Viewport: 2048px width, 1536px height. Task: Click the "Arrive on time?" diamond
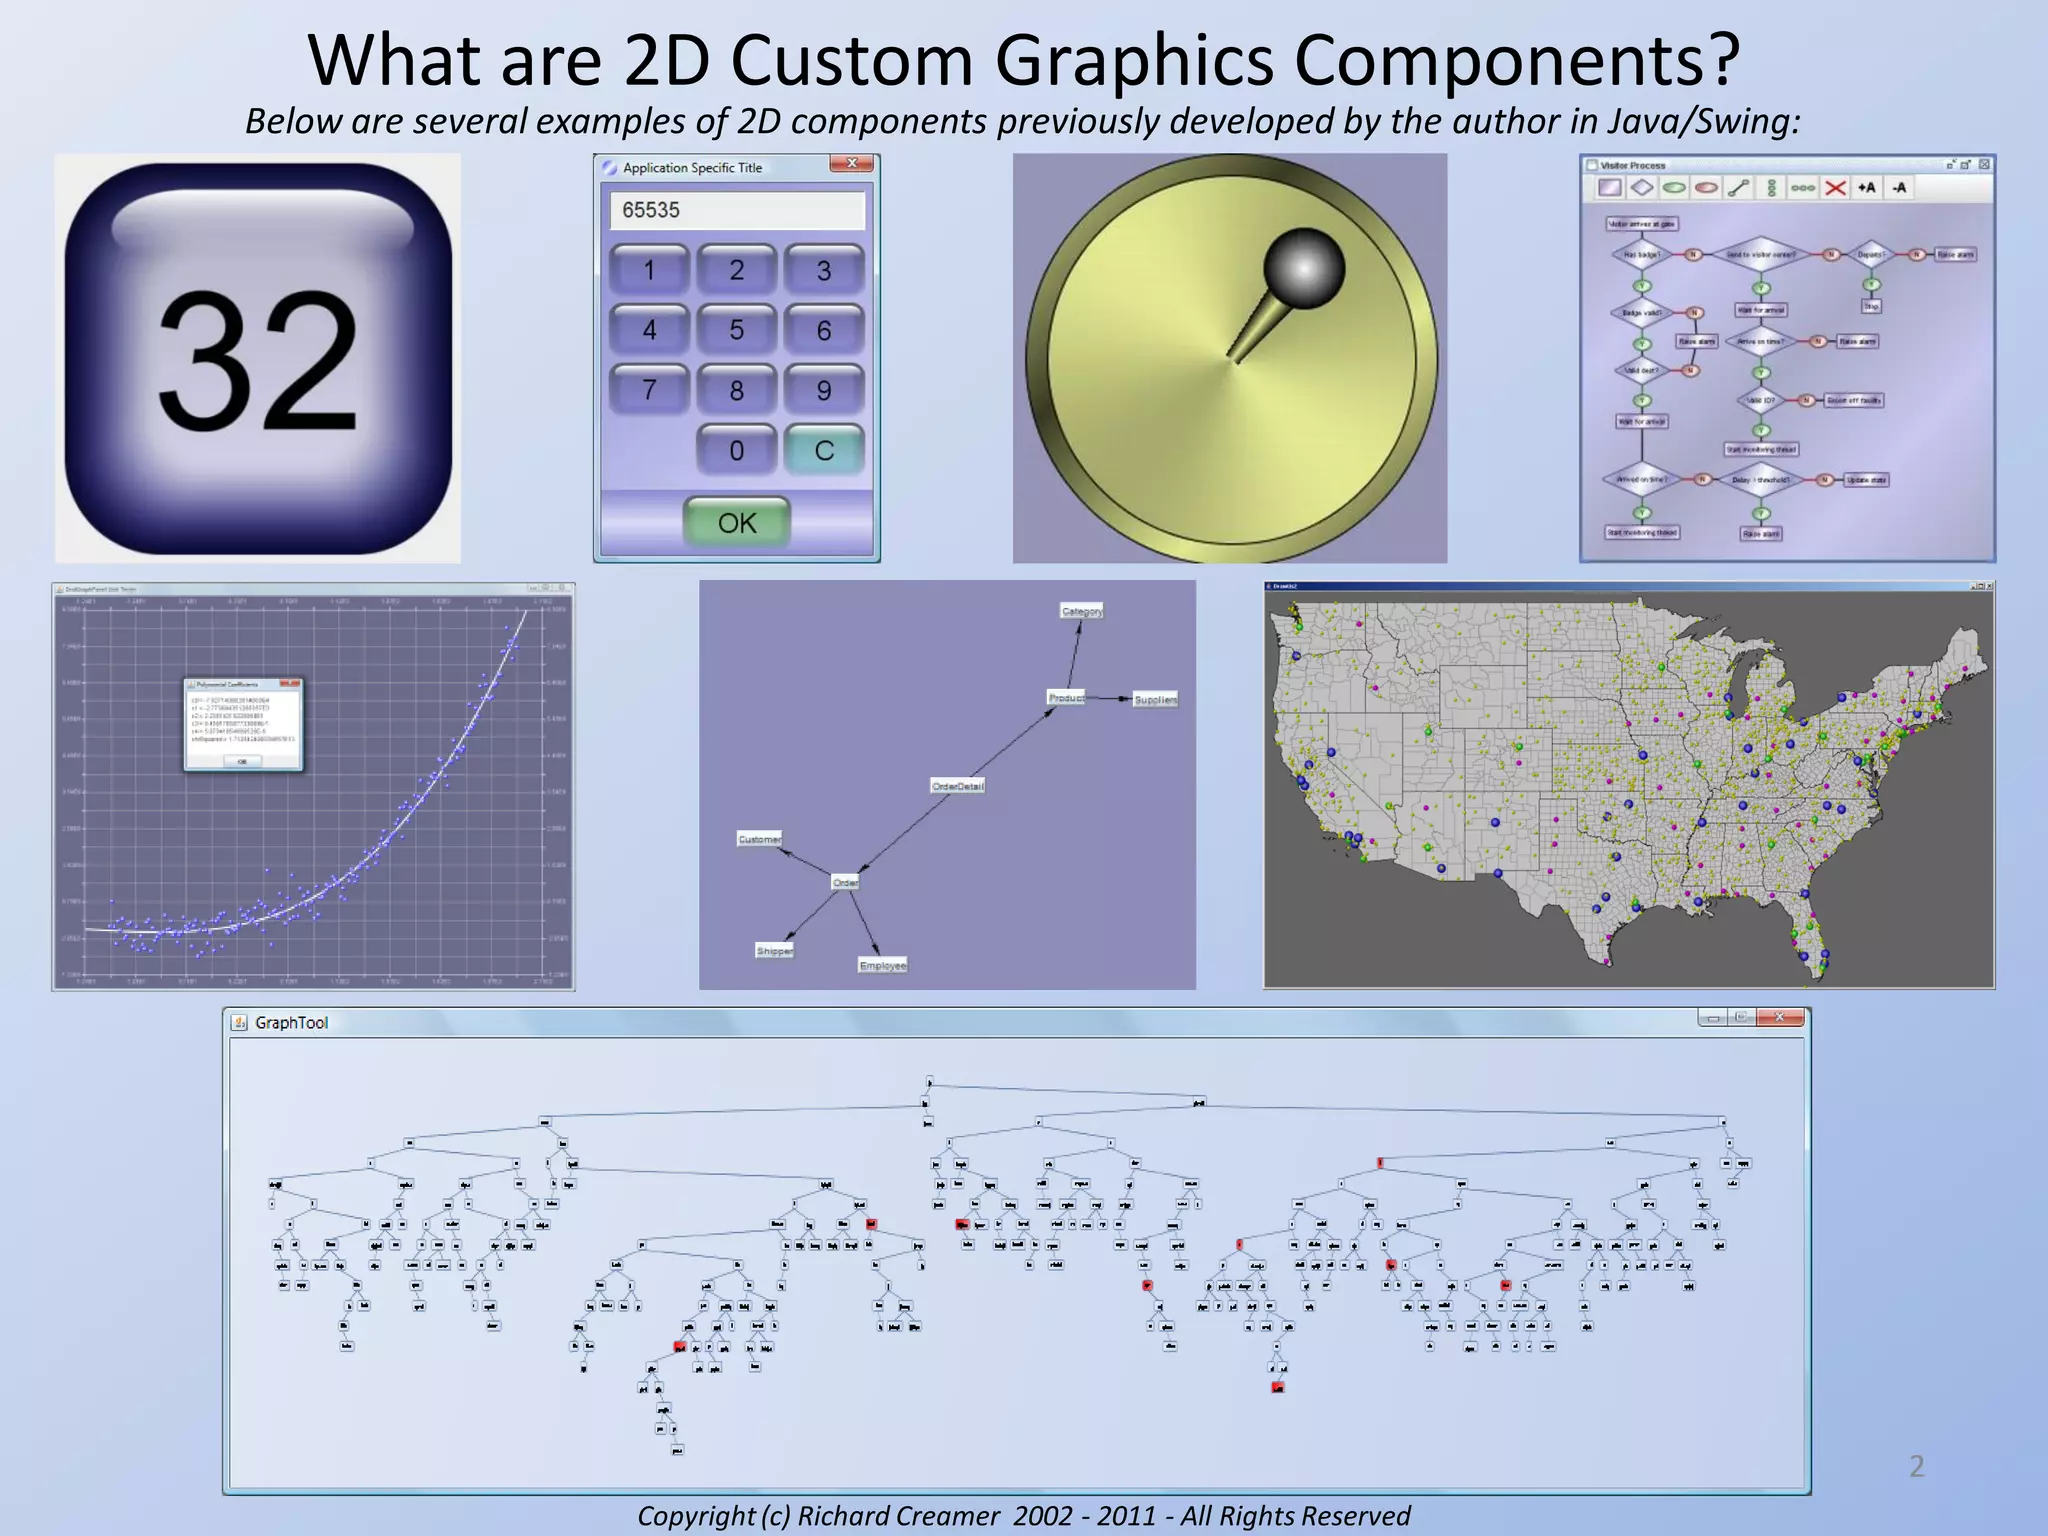[x=1761, y=341]
